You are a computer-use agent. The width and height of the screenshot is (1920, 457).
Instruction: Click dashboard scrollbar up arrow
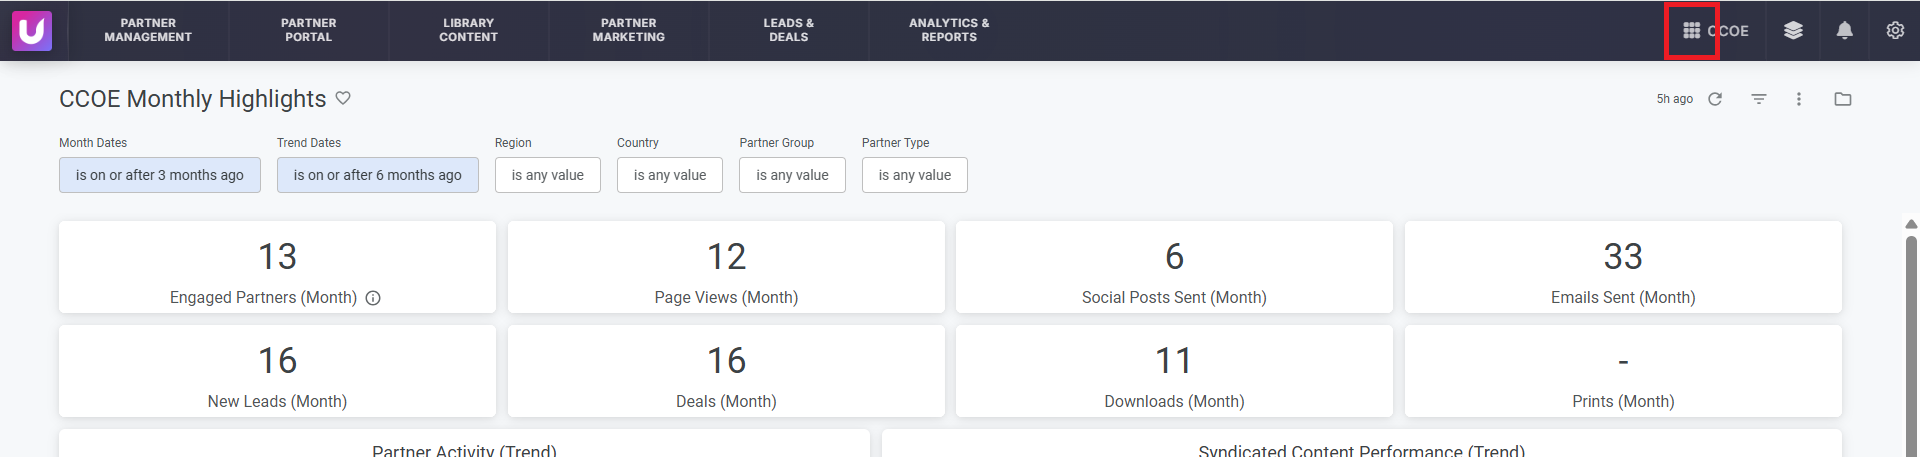(1911, 224)
